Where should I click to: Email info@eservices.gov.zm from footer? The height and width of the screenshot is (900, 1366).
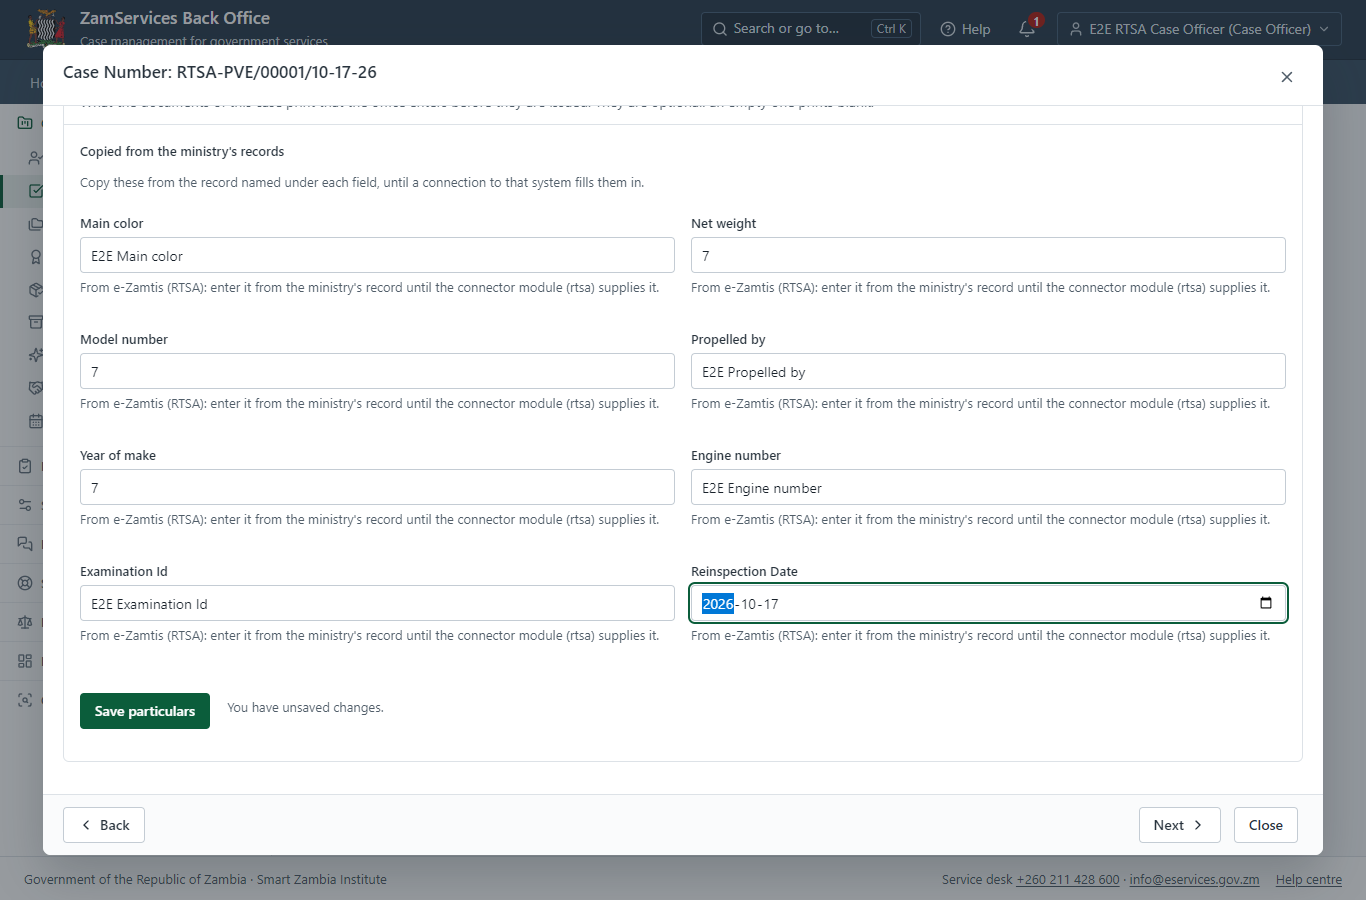[x=1194, y=880]
